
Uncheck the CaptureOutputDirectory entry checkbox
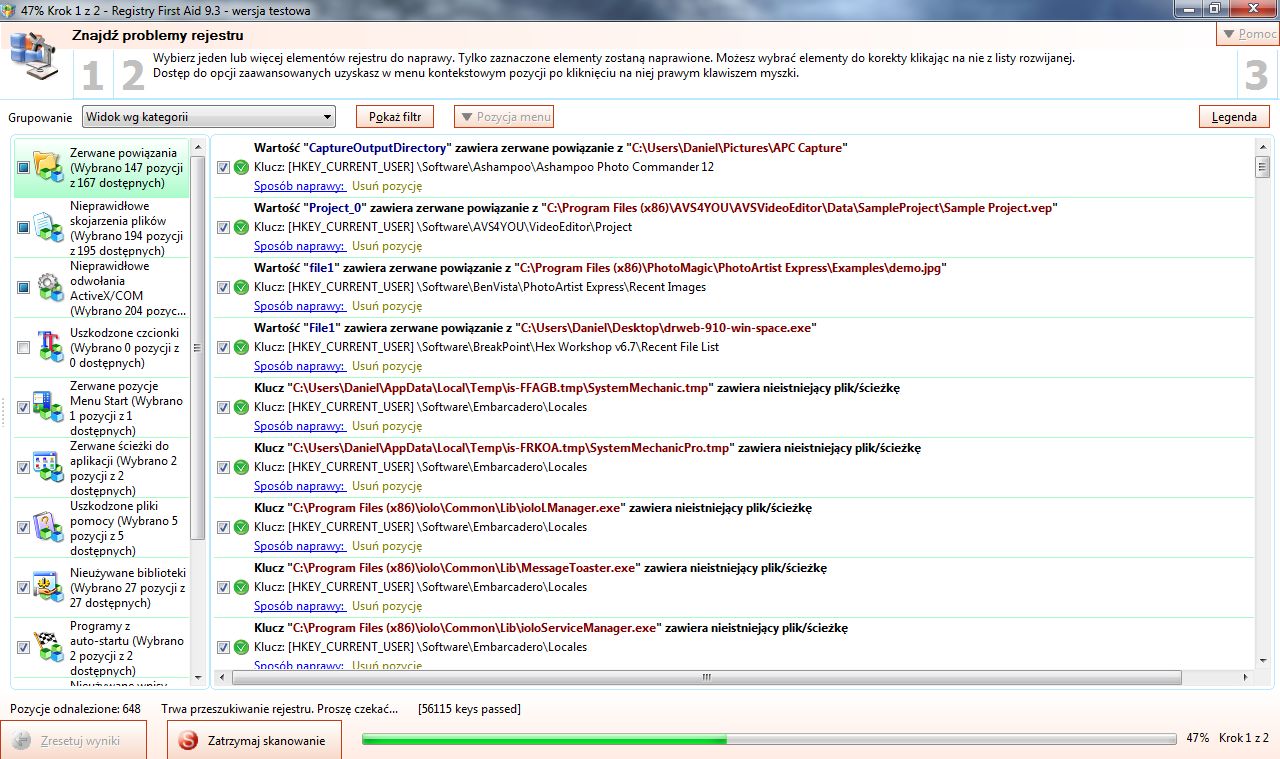click(224, 167)
